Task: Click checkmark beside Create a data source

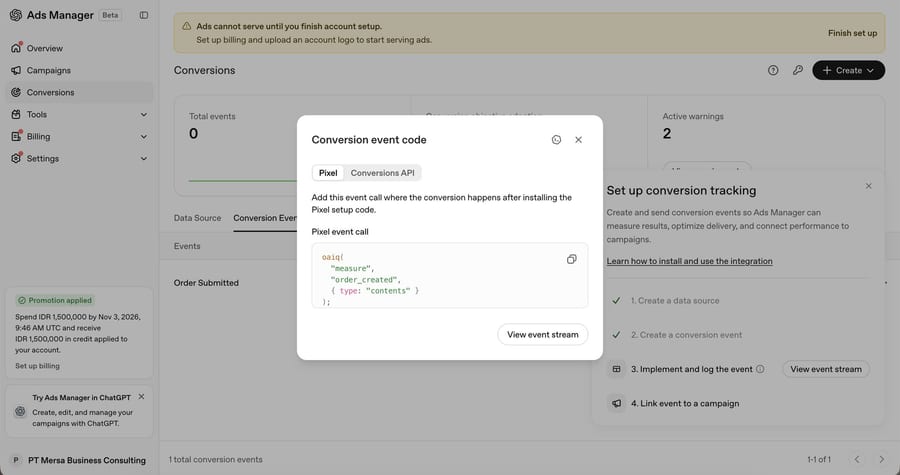Action: click(616, 301)
